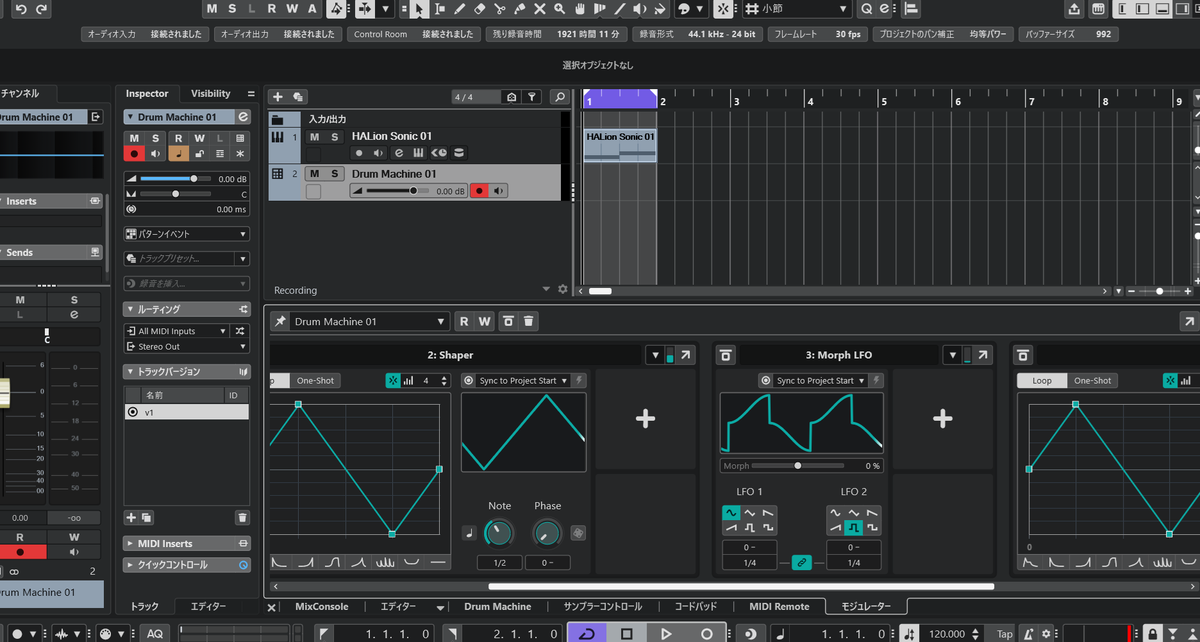This screenshot has height=642, width=1200.
Task: Select the Line tool
Action: click(x=620, y=9)
